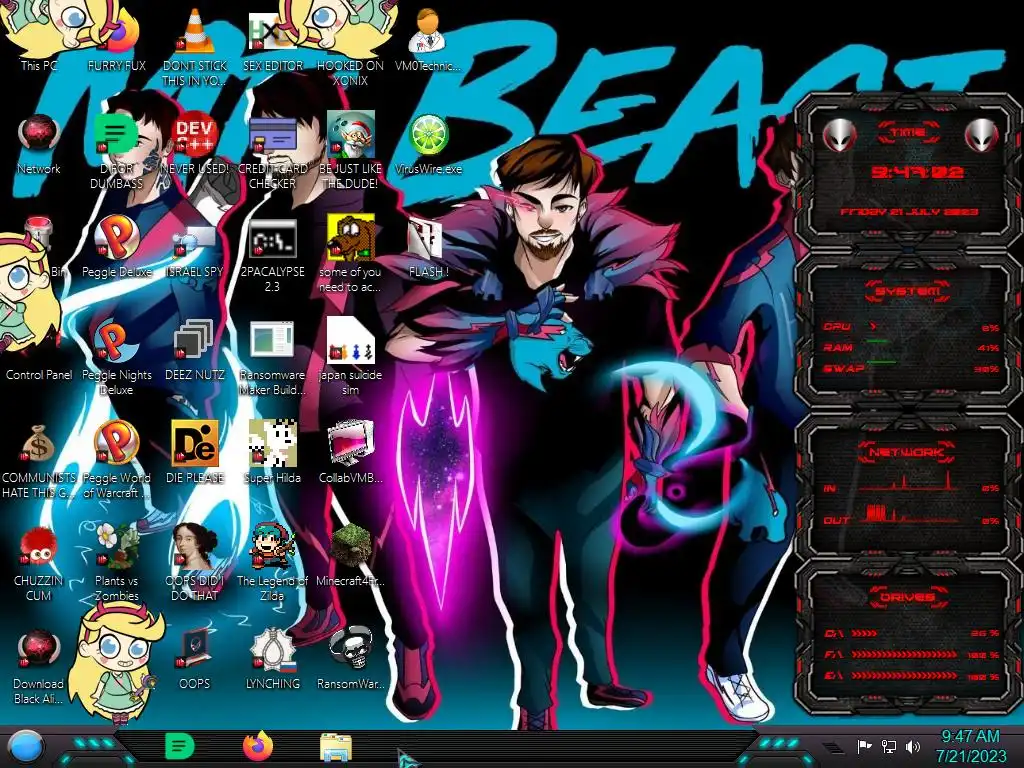Click the DRIVES header in the widget
1024x768 pixels.
pos(907,597)
